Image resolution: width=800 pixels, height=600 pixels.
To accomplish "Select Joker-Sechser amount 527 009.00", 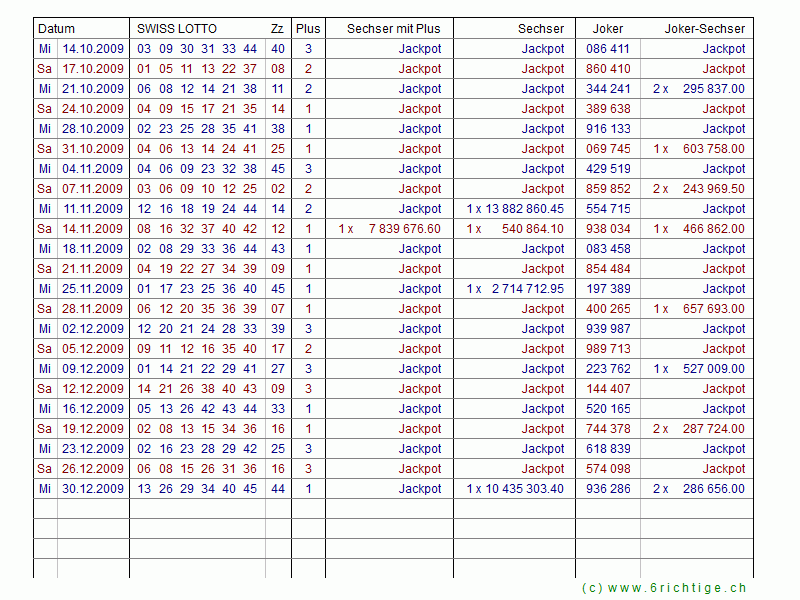I will (713, 369).
